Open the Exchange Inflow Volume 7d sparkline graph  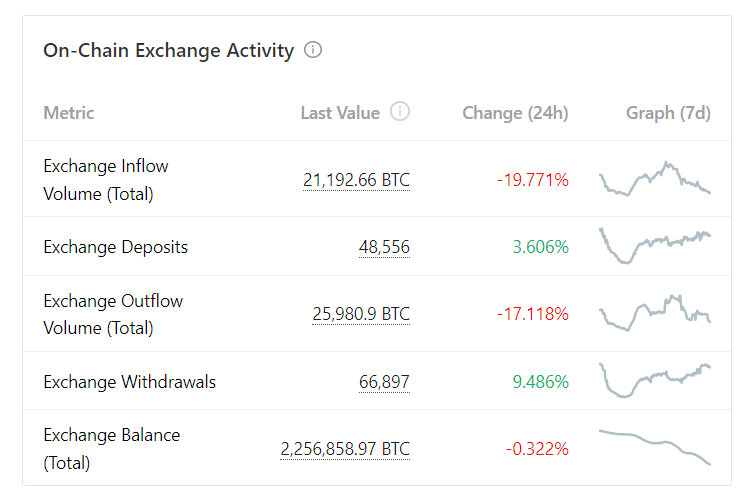point(655,179)
